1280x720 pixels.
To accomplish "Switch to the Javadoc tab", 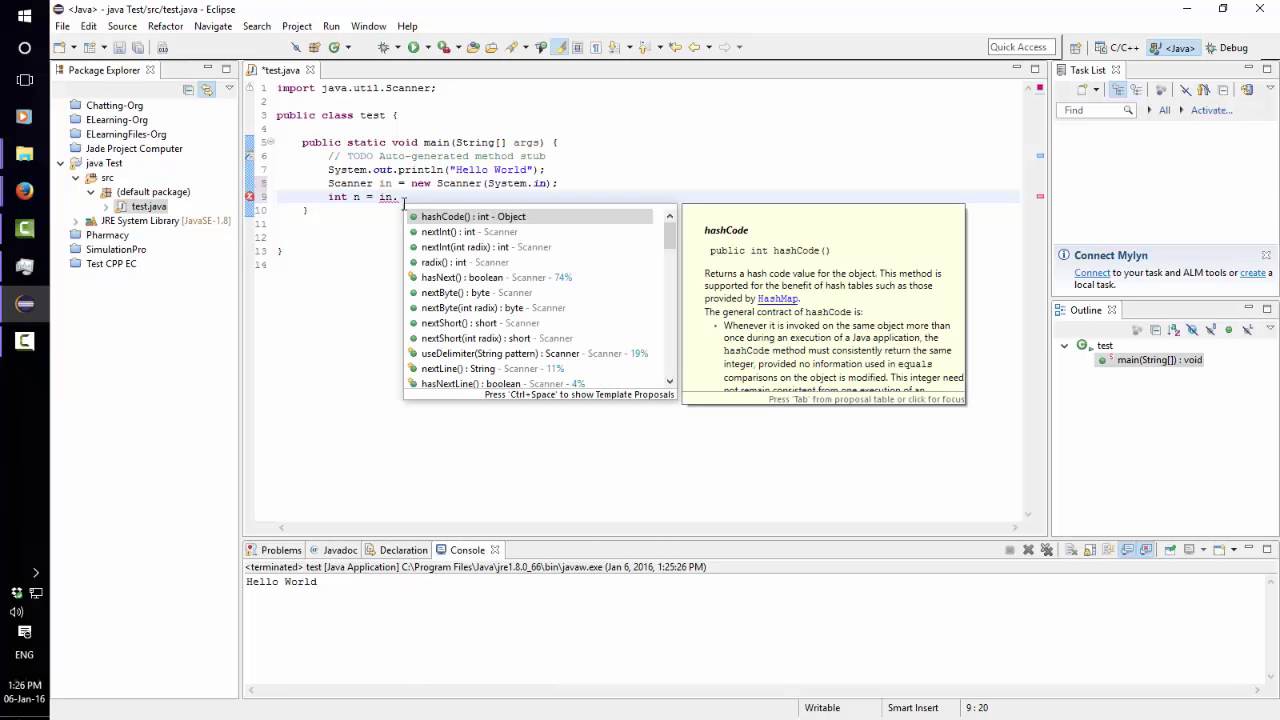I will point(333,550).
